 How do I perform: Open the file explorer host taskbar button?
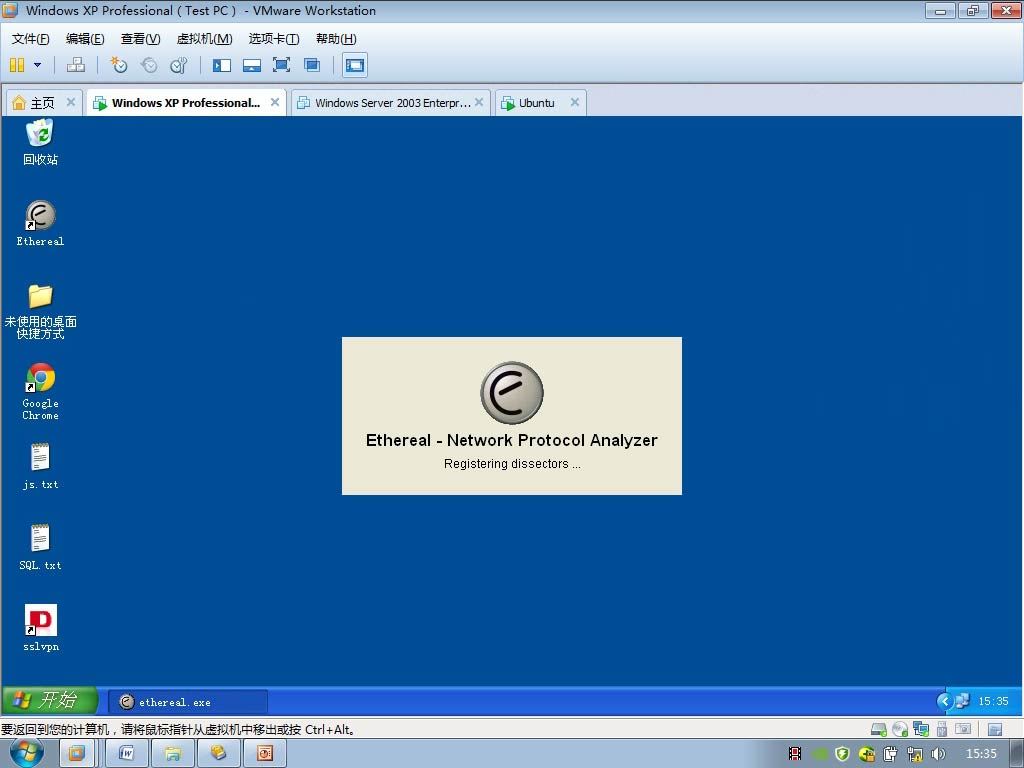172,753
